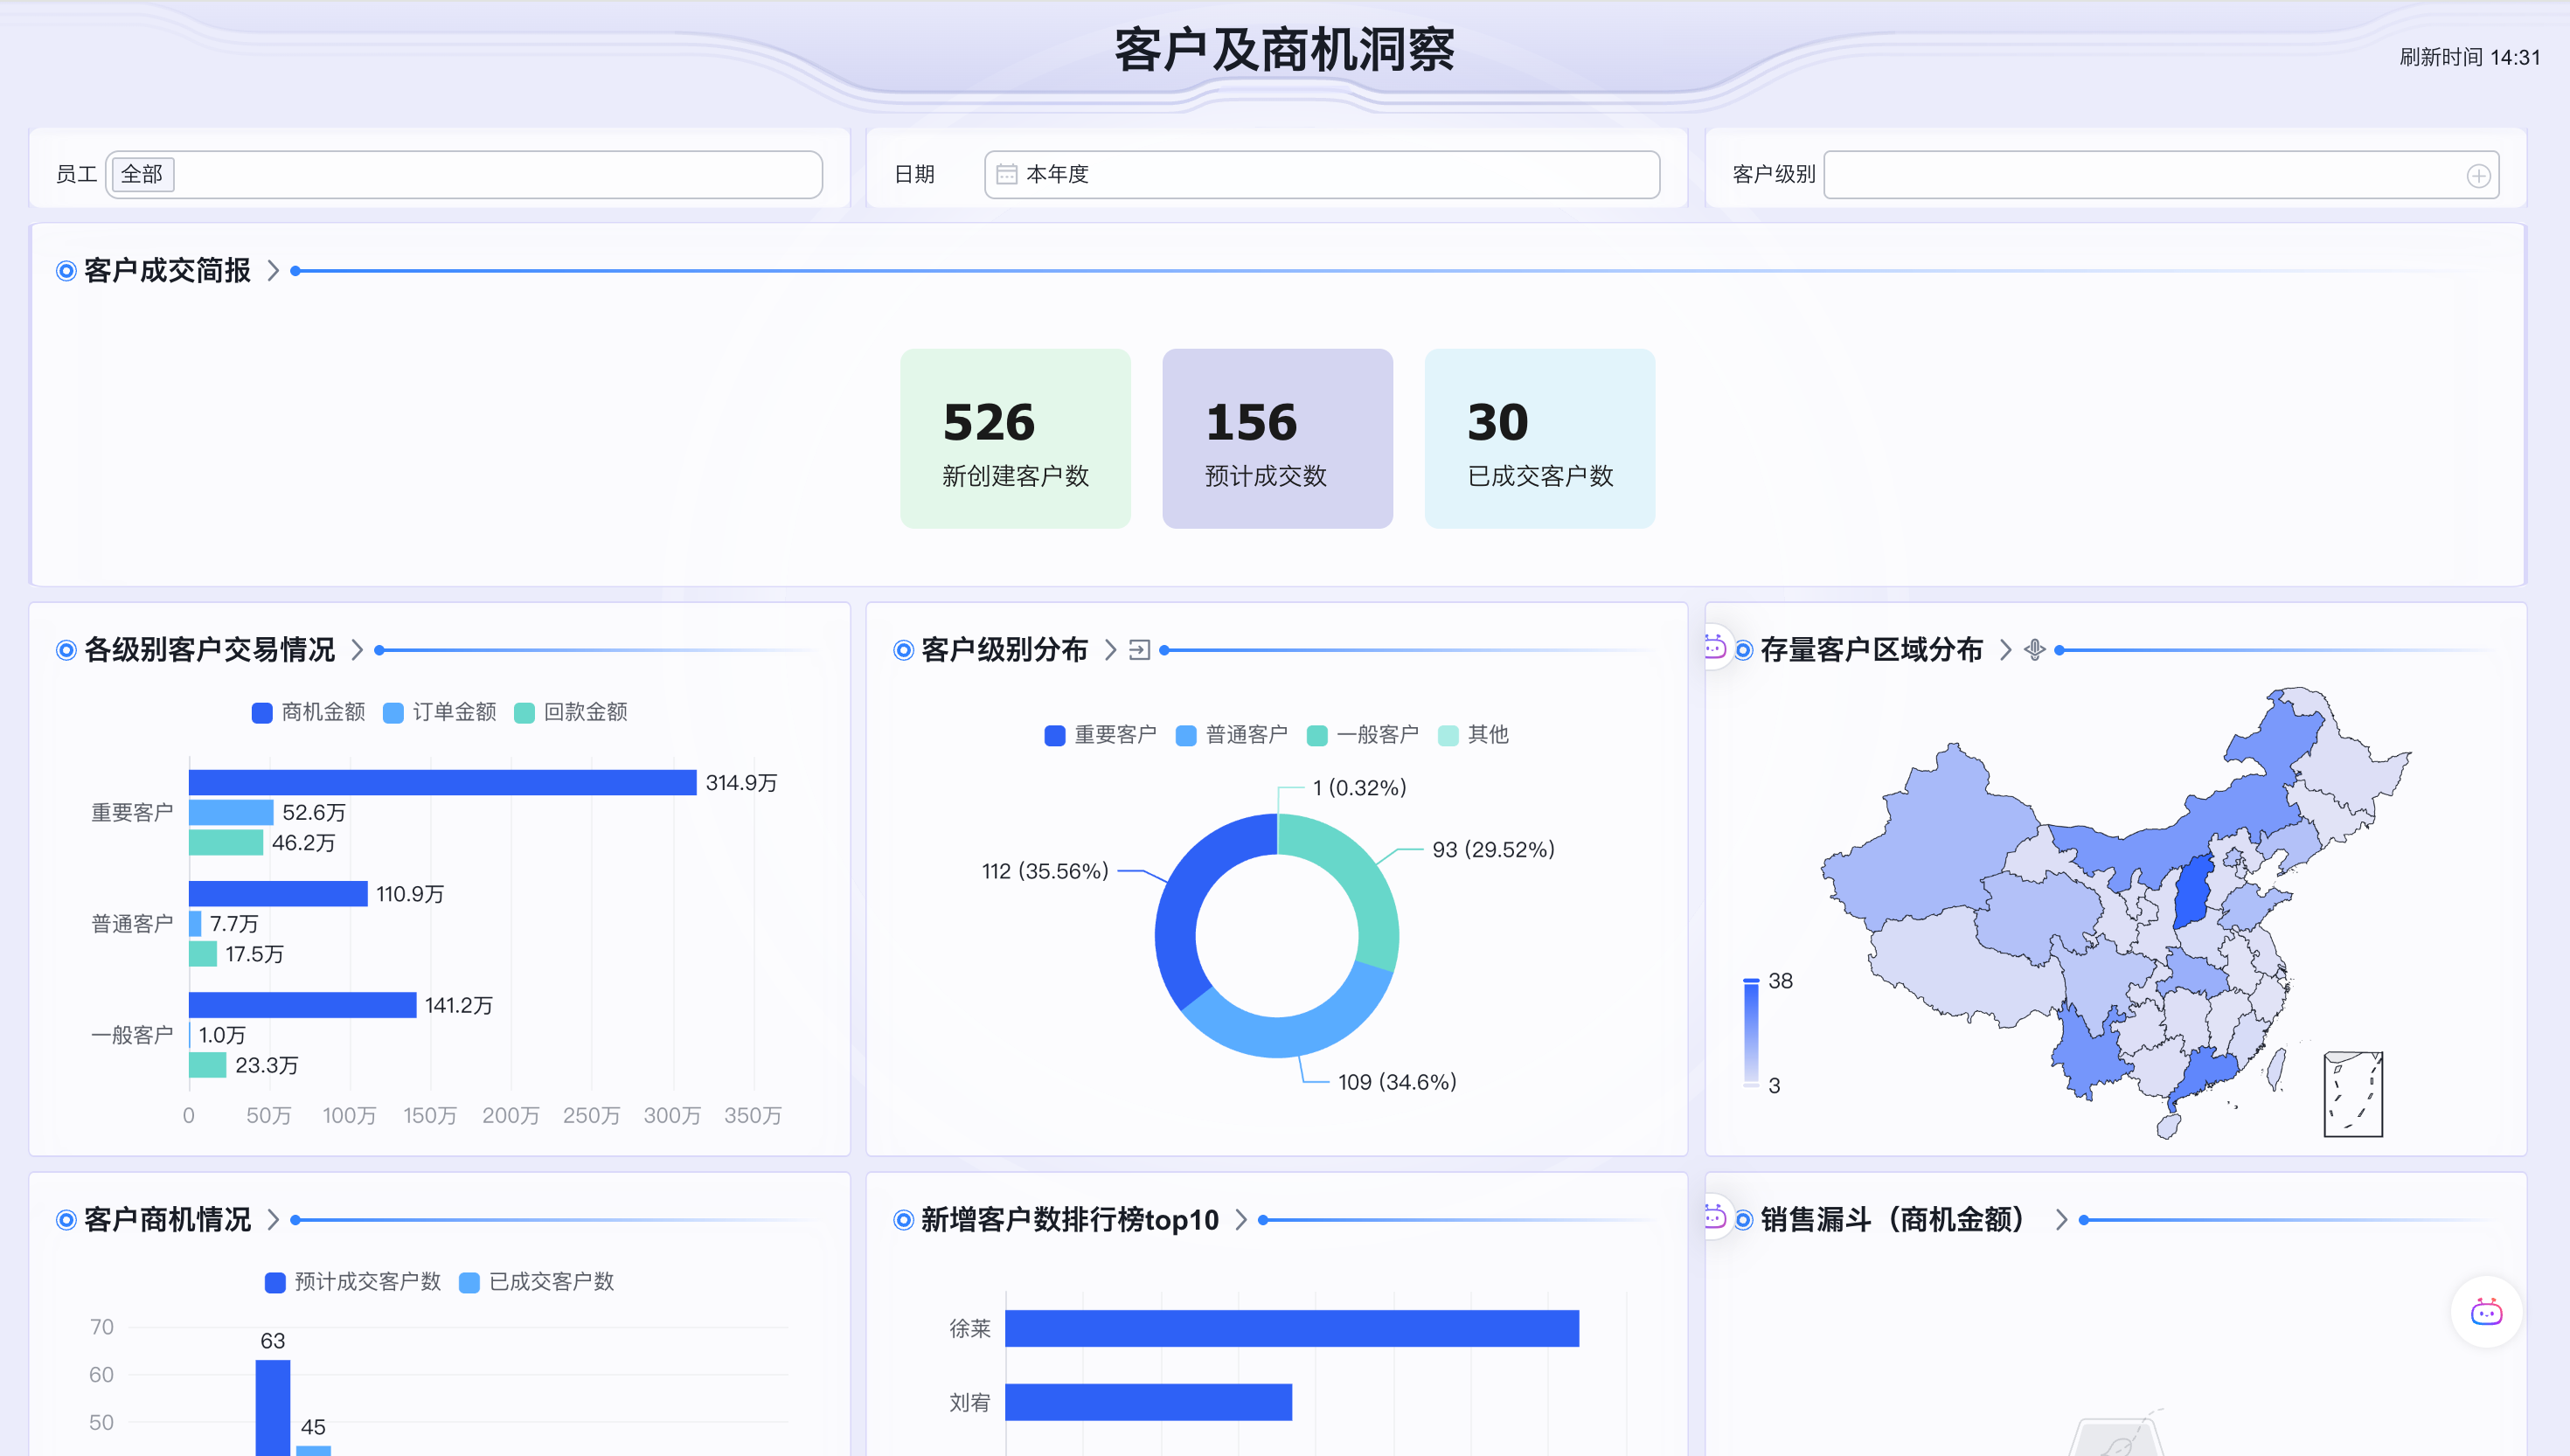Click the robot icon beside 销售漏斗 panel

[x=1714, y=1217]
